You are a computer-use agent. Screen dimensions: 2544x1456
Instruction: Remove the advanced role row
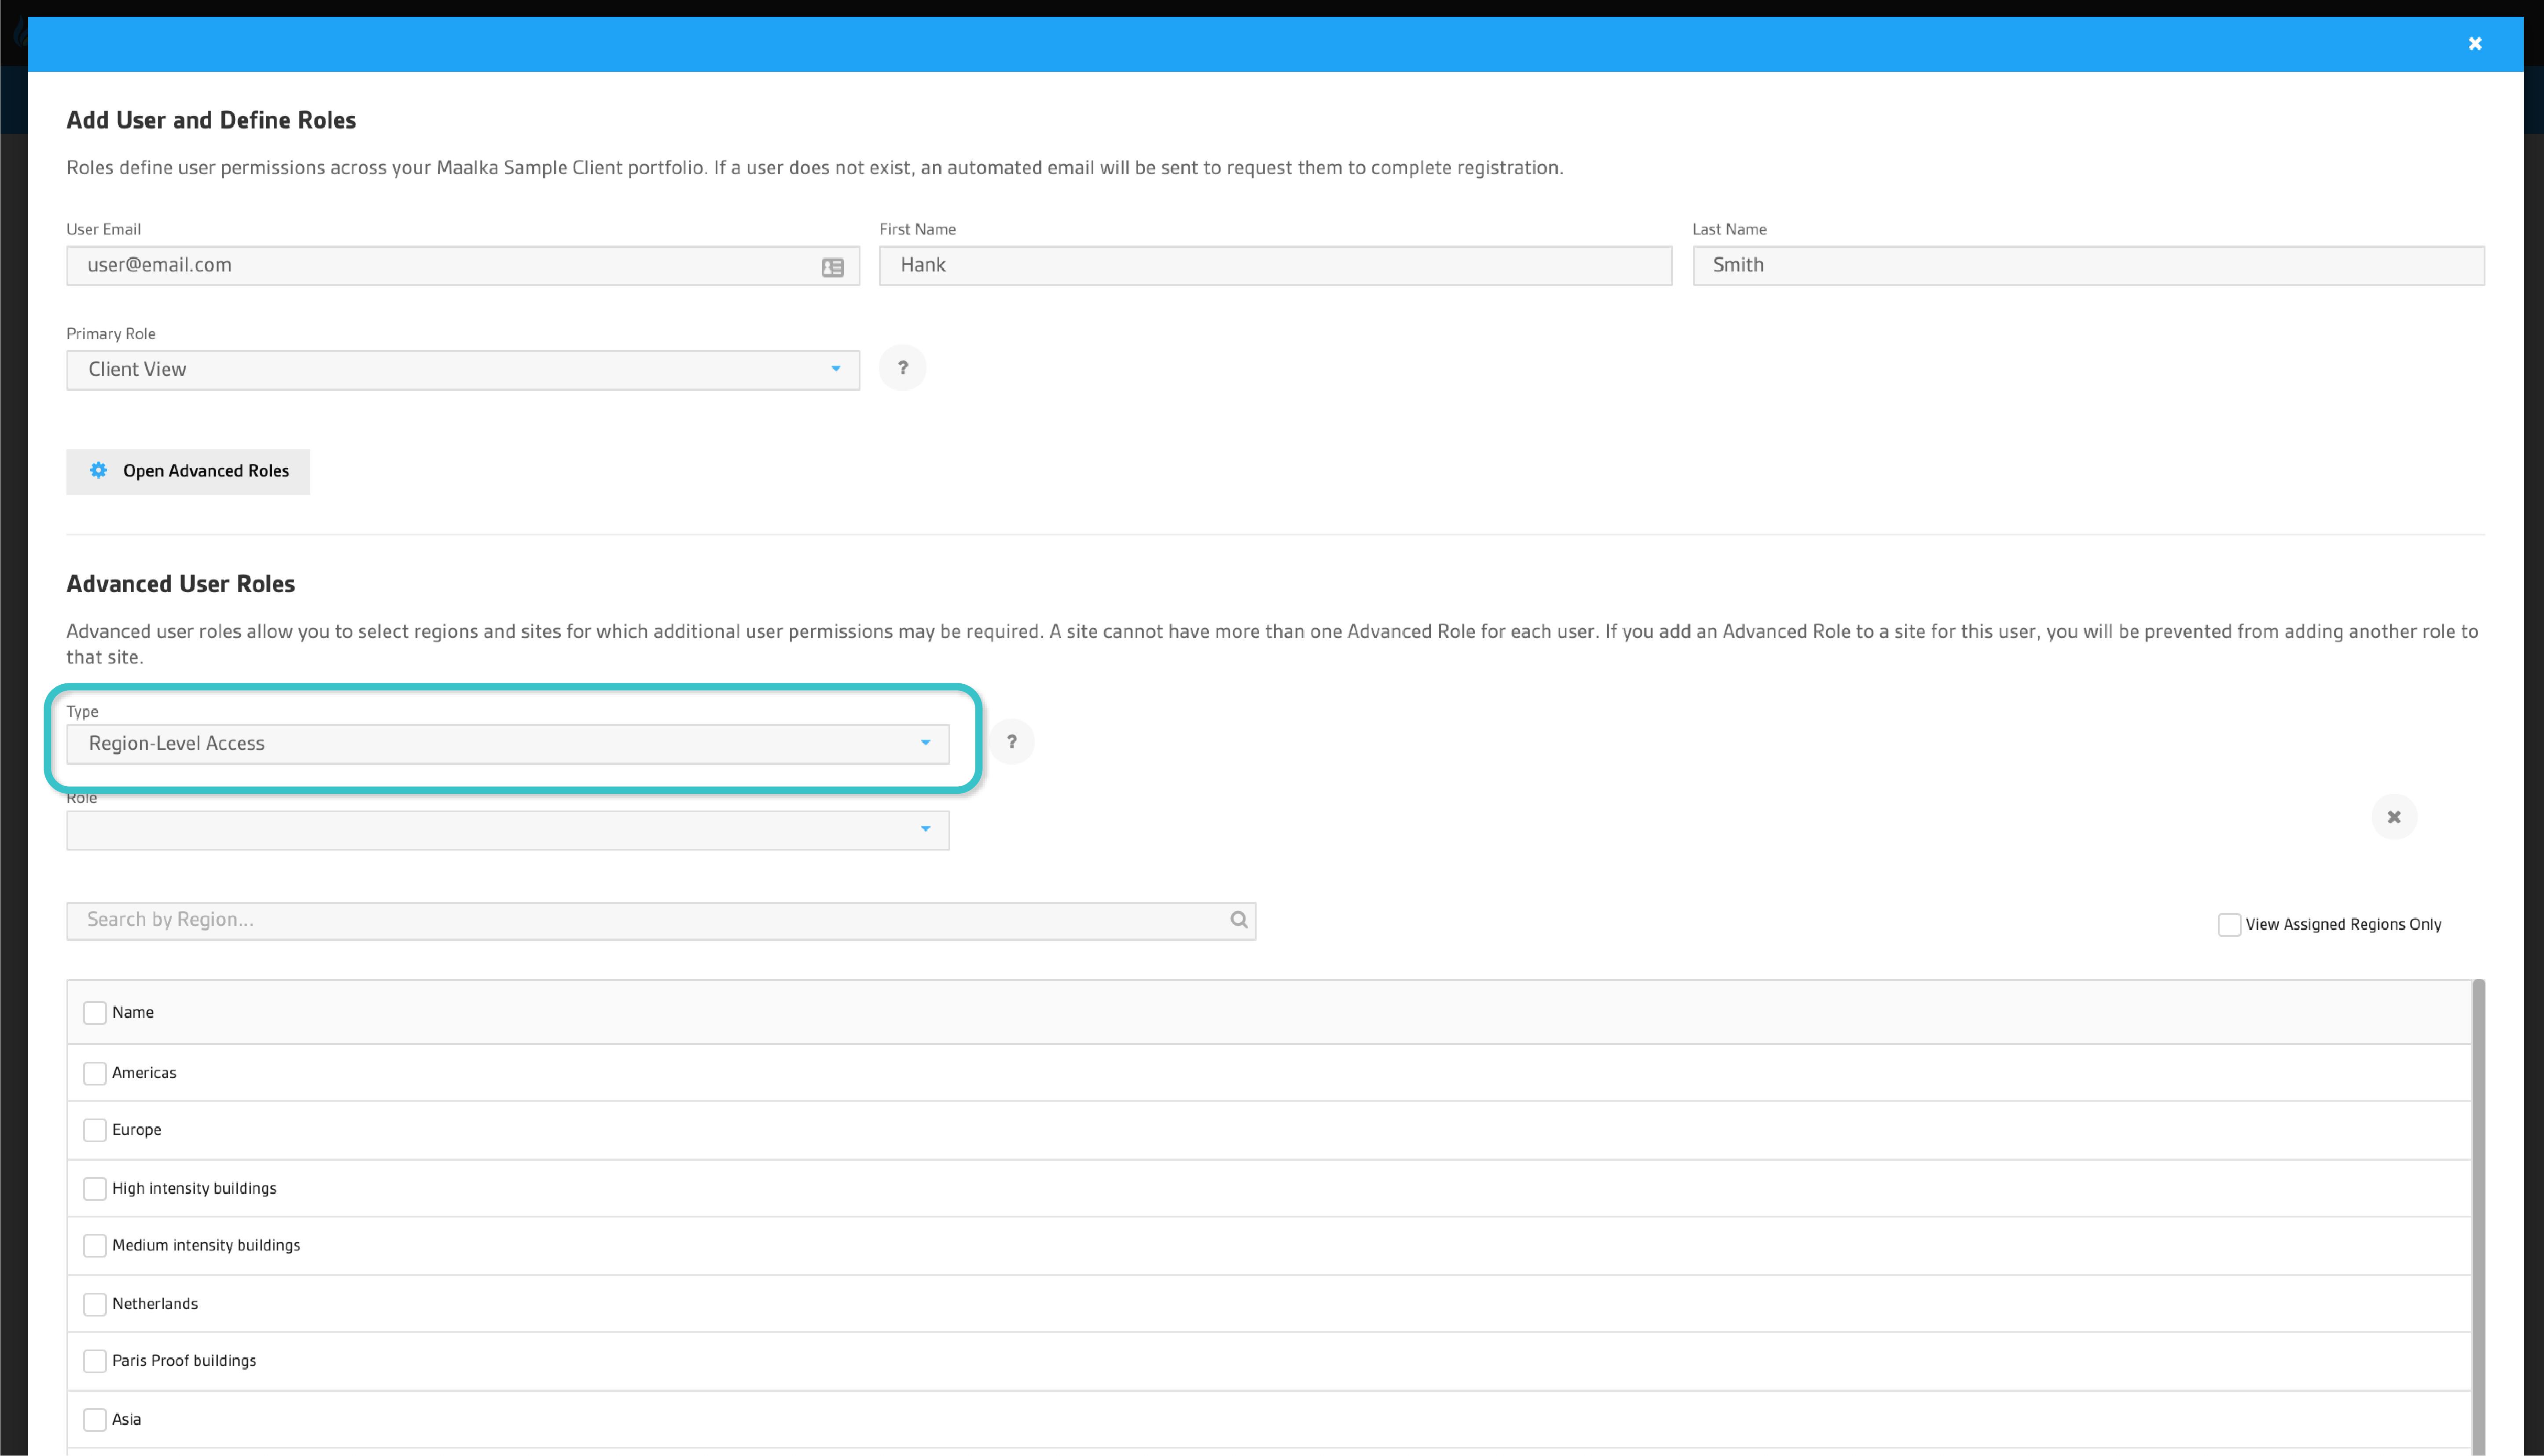2393,817
